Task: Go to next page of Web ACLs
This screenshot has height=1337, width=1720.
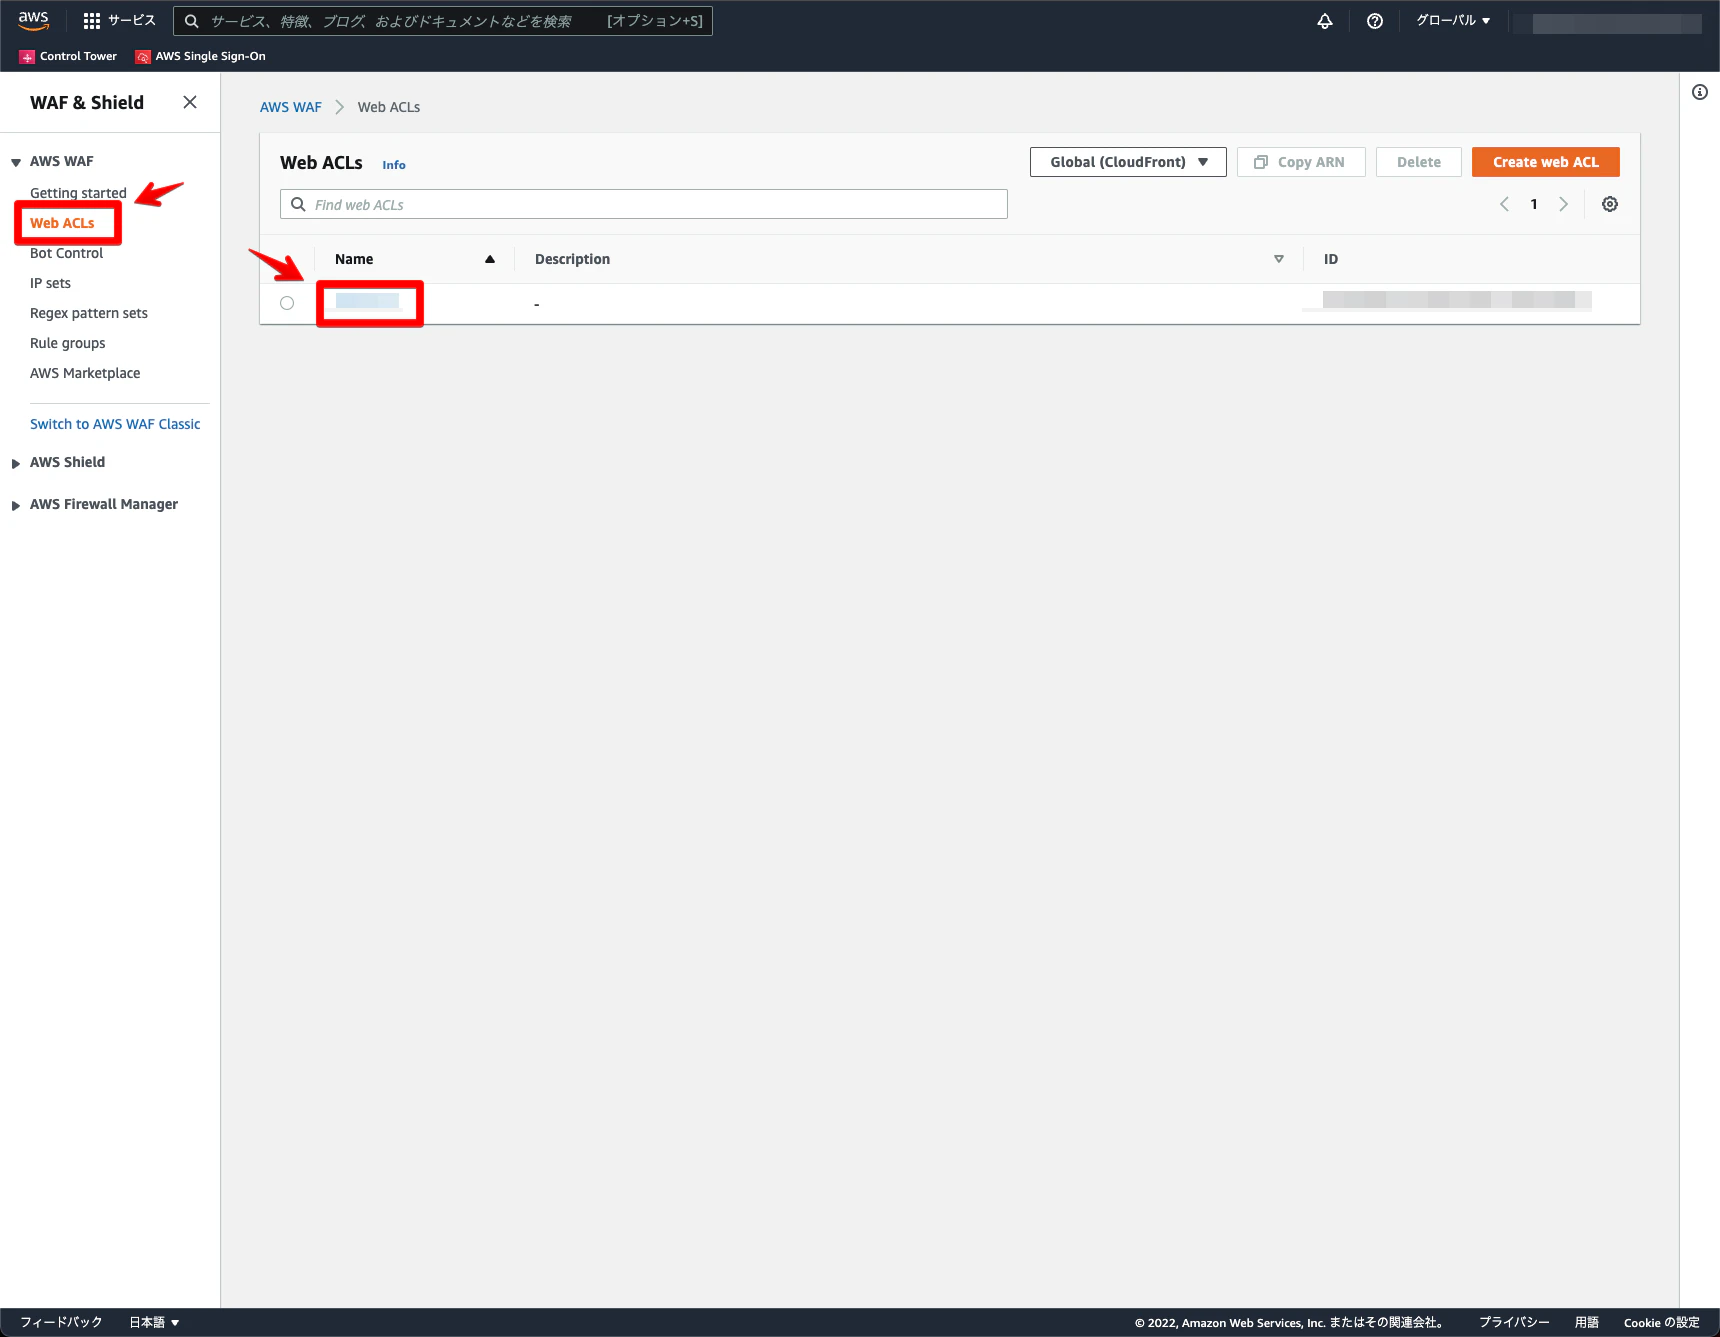Action: pyautogui.click(x=1563, y=204)
